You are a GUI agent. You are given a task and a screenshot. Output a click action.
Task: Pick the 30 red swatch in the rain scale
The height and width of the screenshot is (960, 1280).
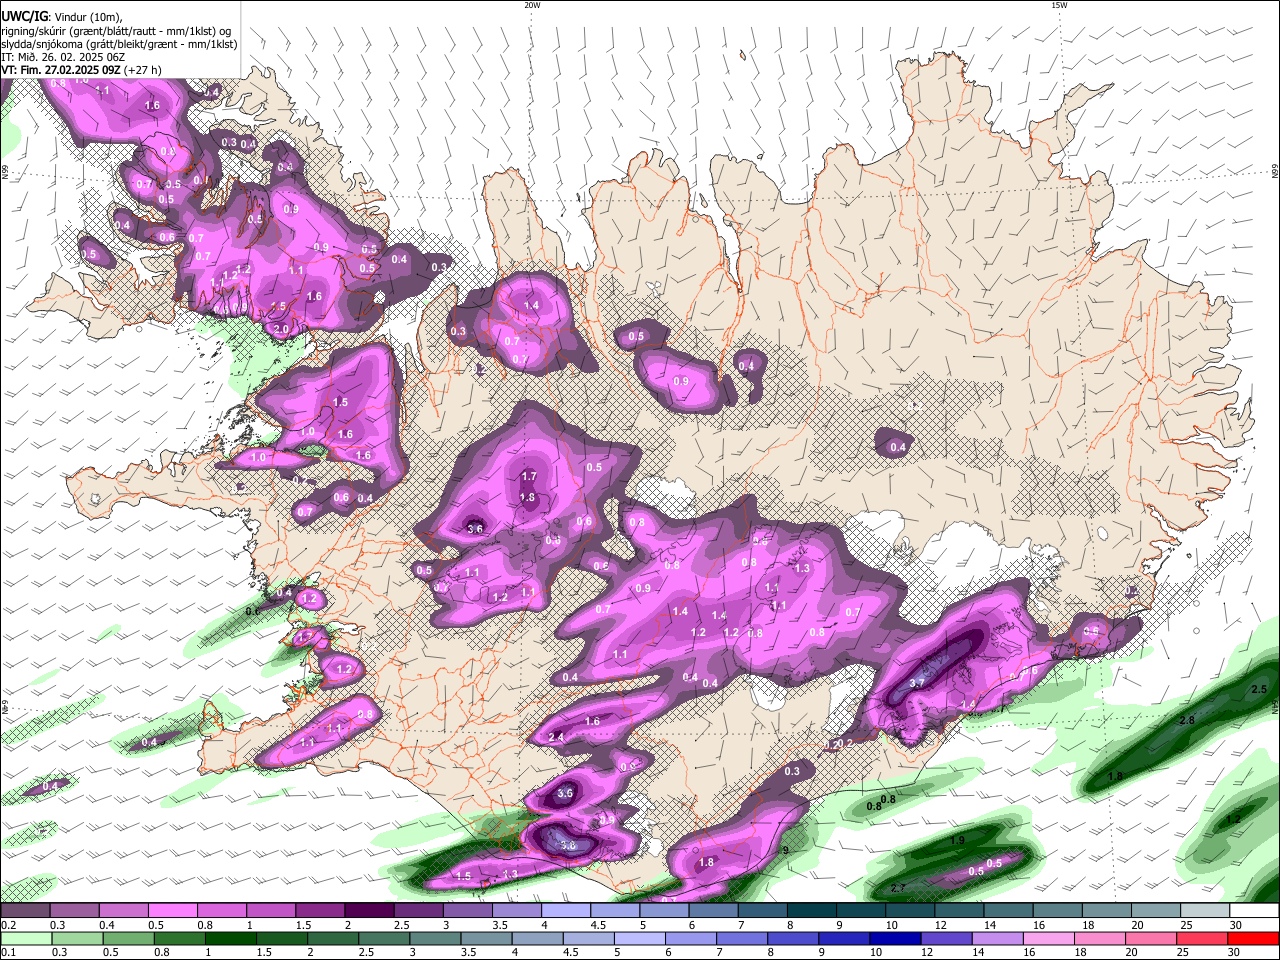coord(1253,939)
